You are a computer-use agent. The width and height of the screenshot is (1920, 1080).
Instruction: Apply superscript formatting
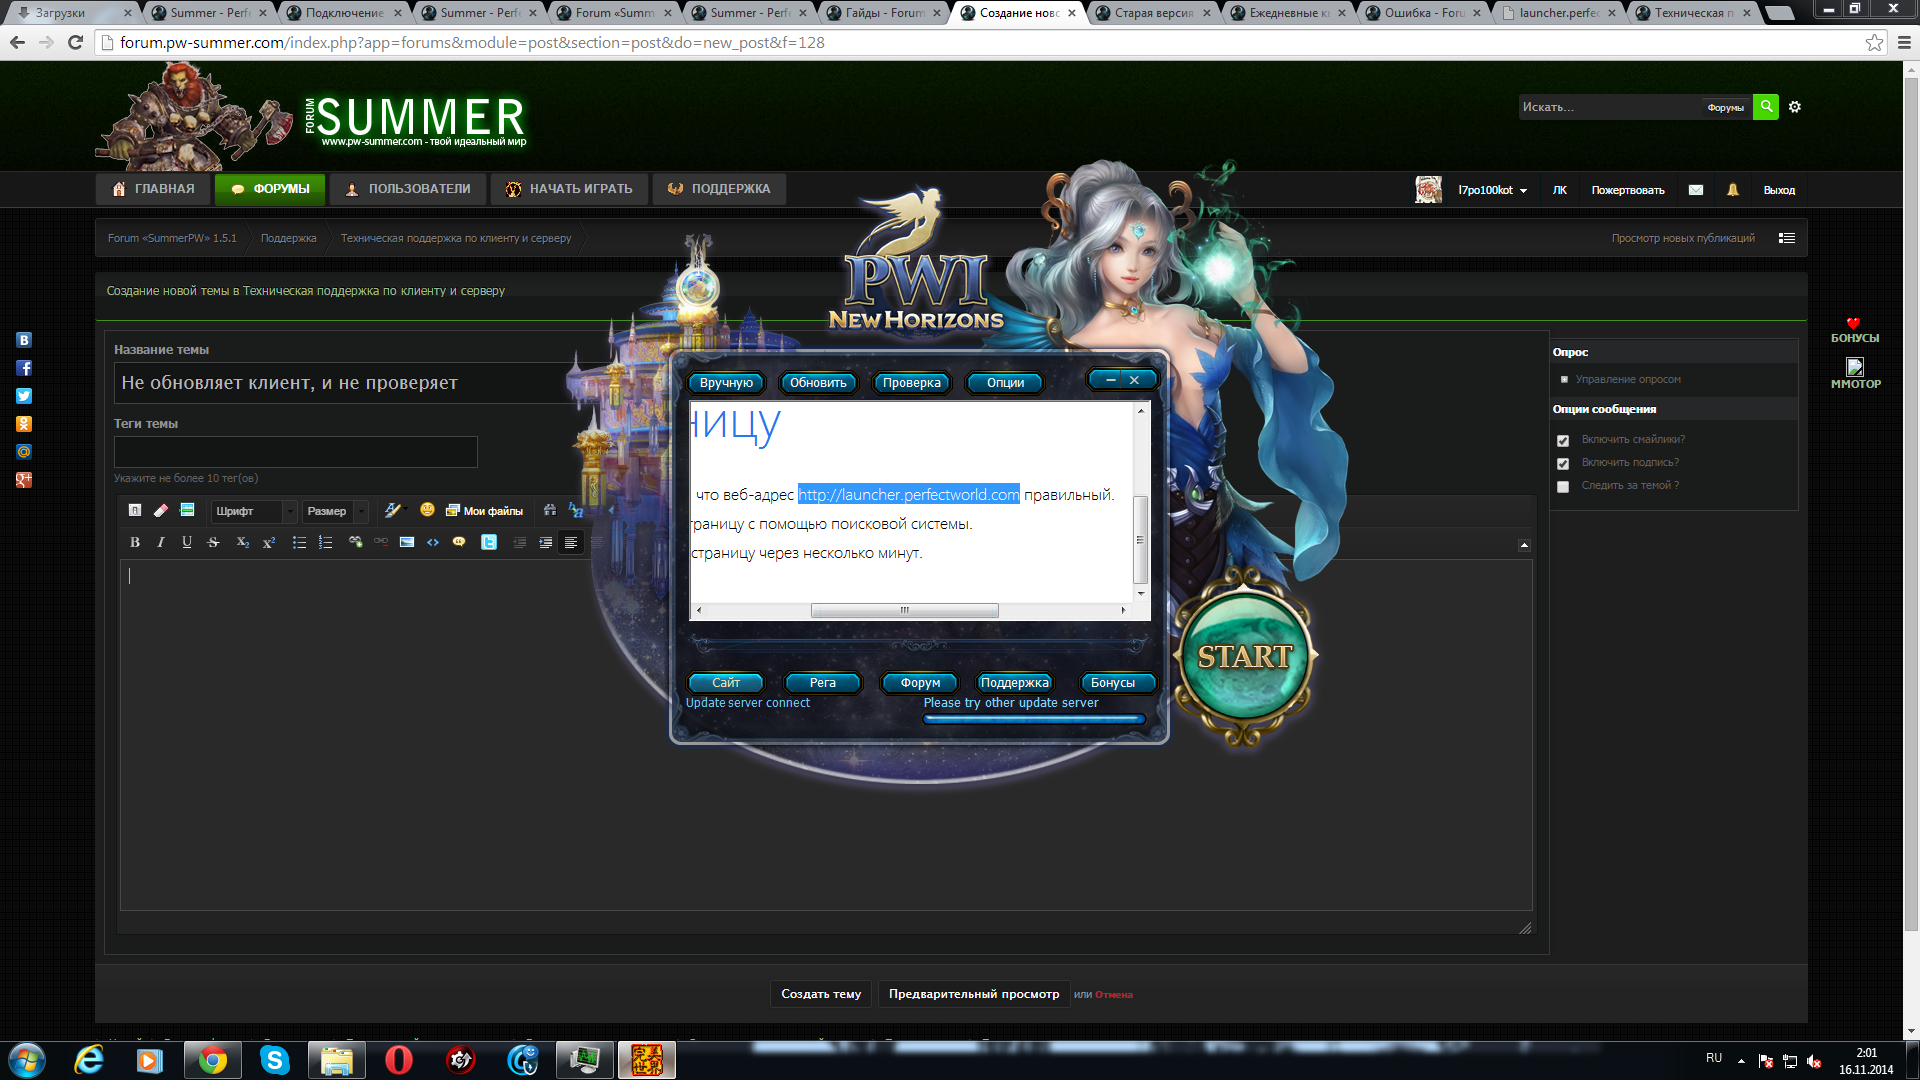(x=268, y=542)
